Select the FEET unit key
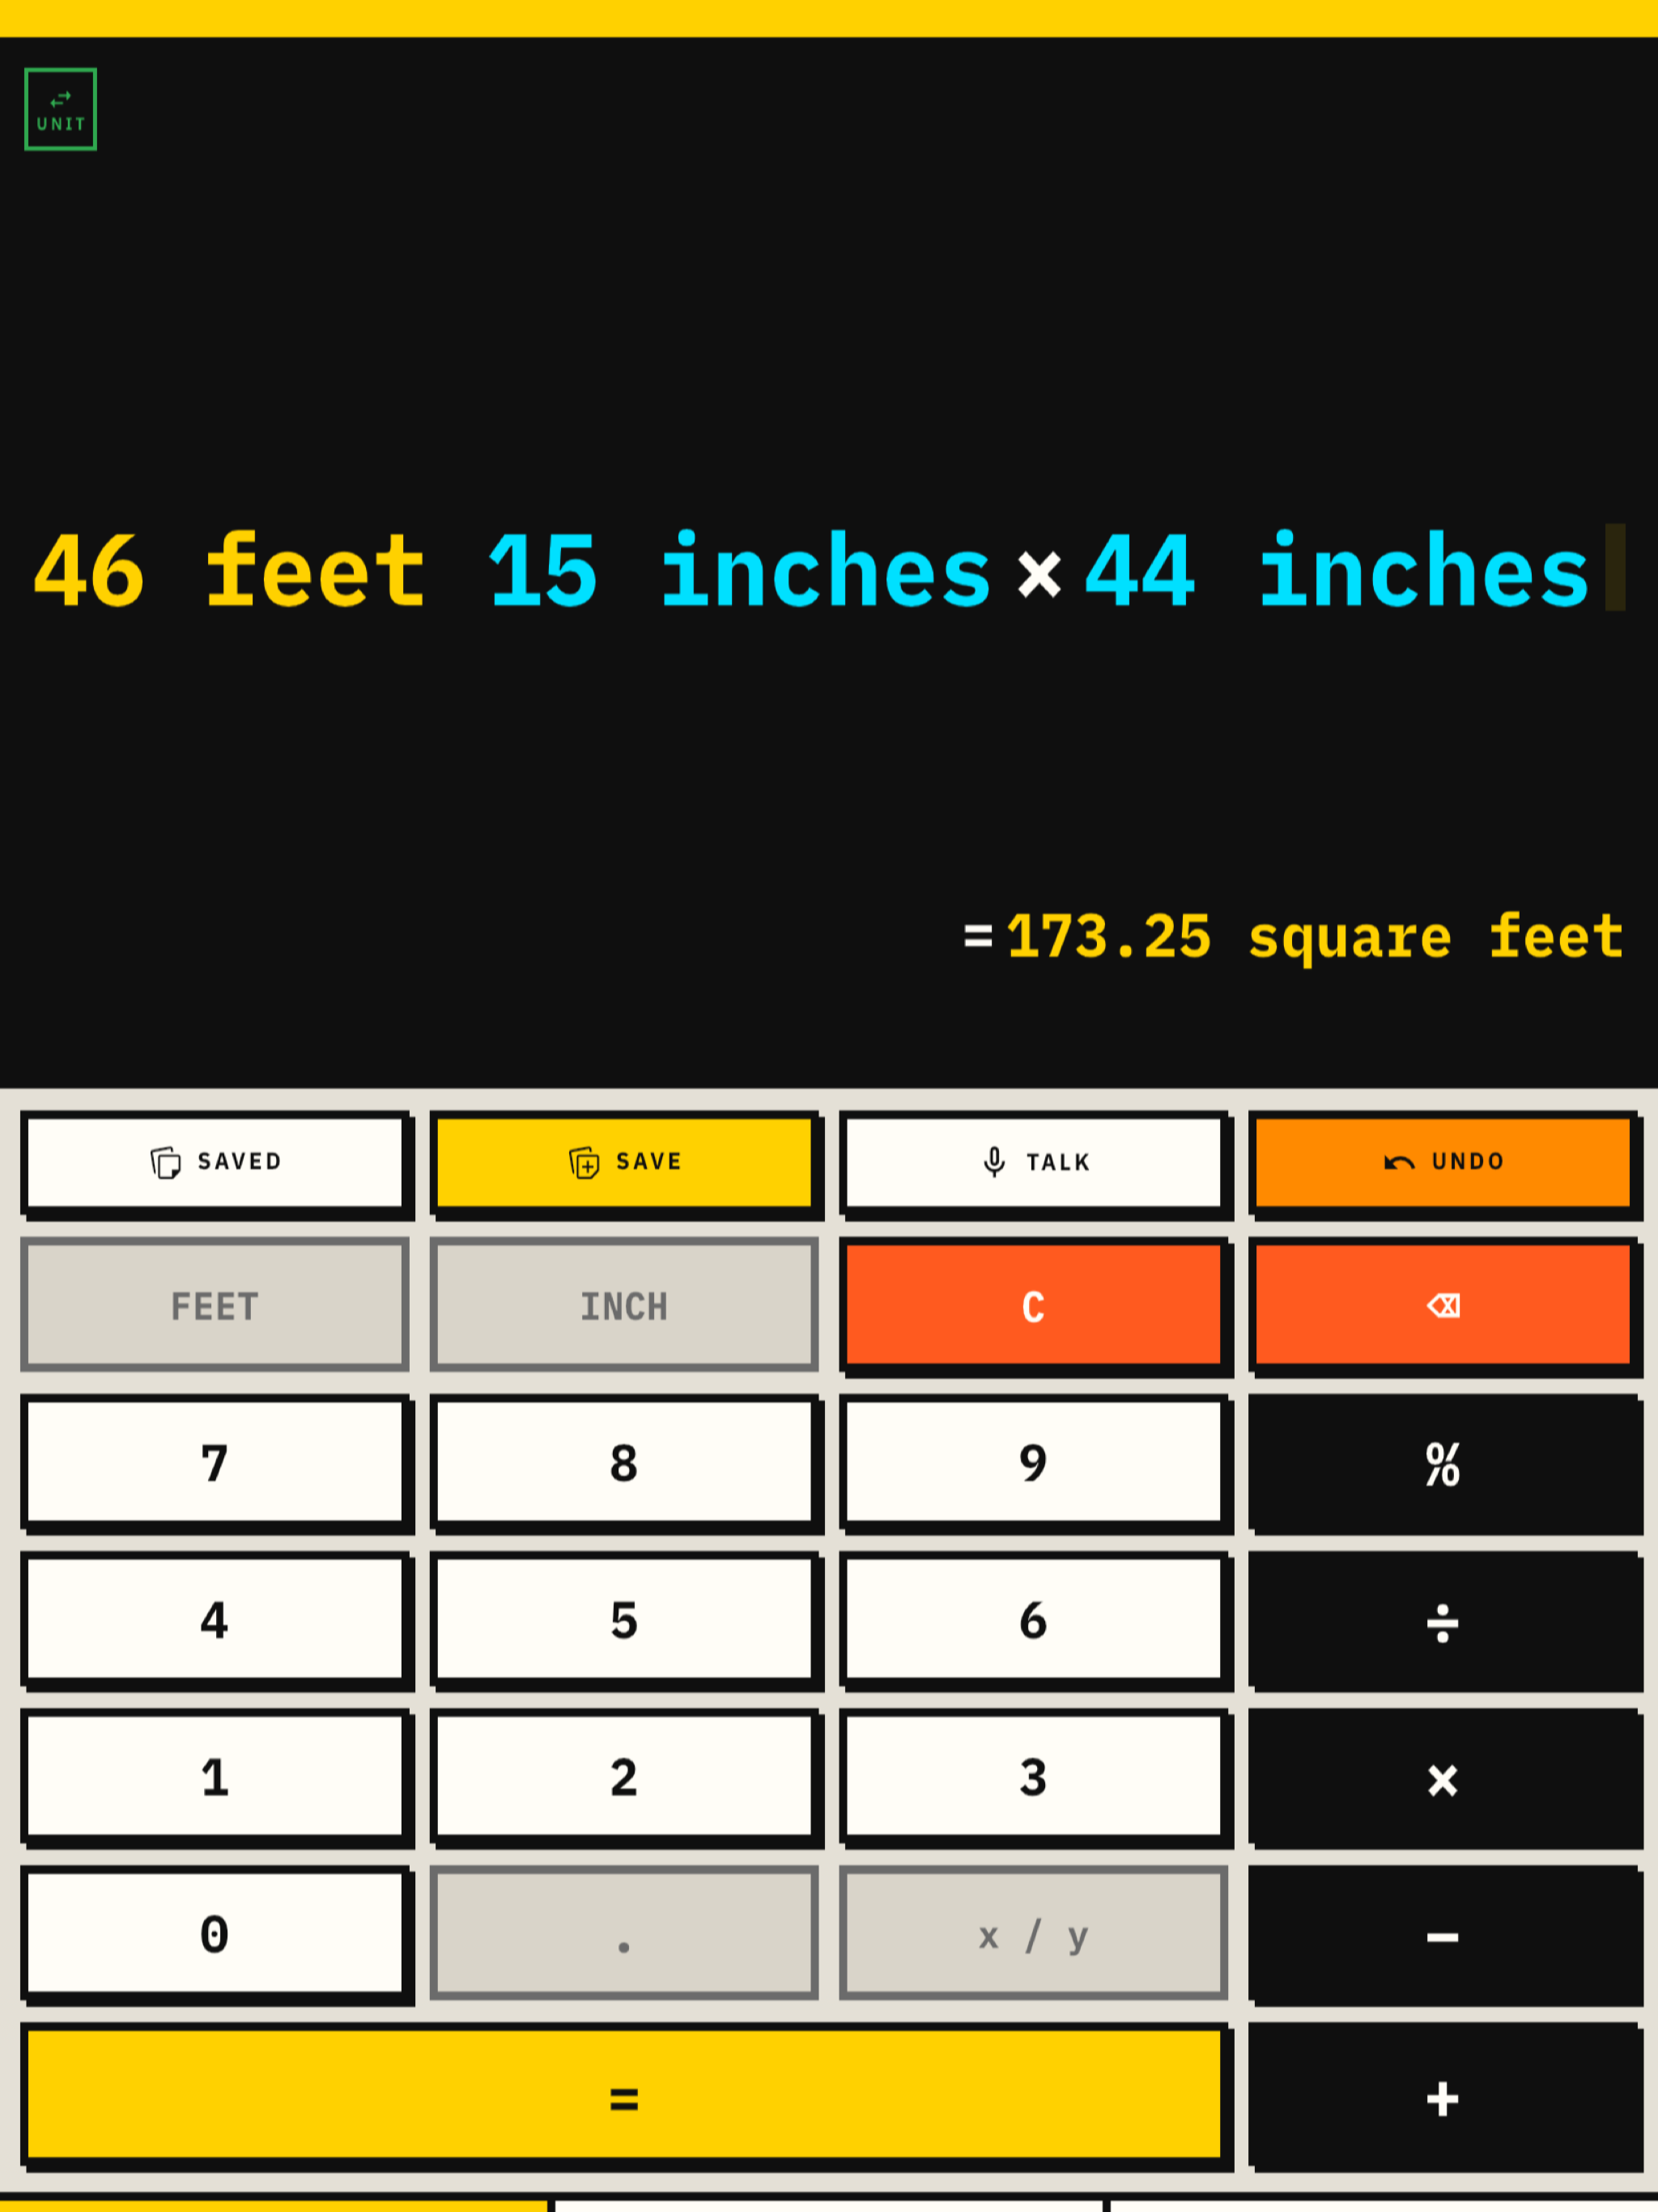Image resolution: width=1658 pixels, height=2212 pixels. point(215,1305)
